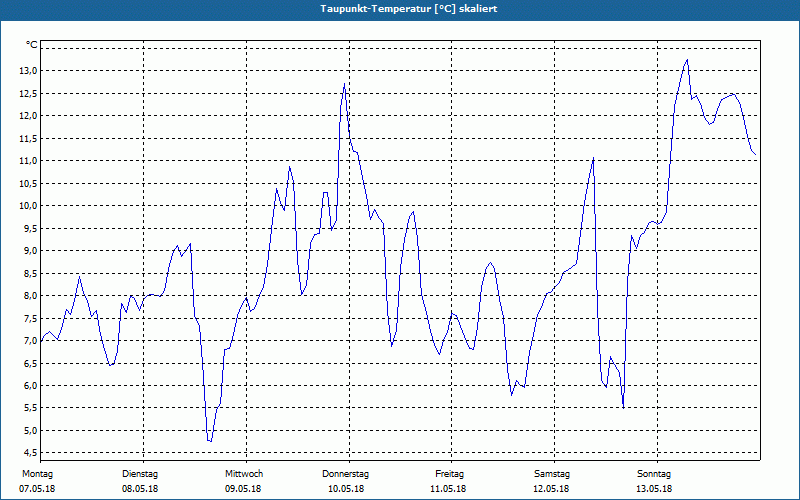Click the 10.05.18 date label
The image size is (800, 500).
point(346,489)
